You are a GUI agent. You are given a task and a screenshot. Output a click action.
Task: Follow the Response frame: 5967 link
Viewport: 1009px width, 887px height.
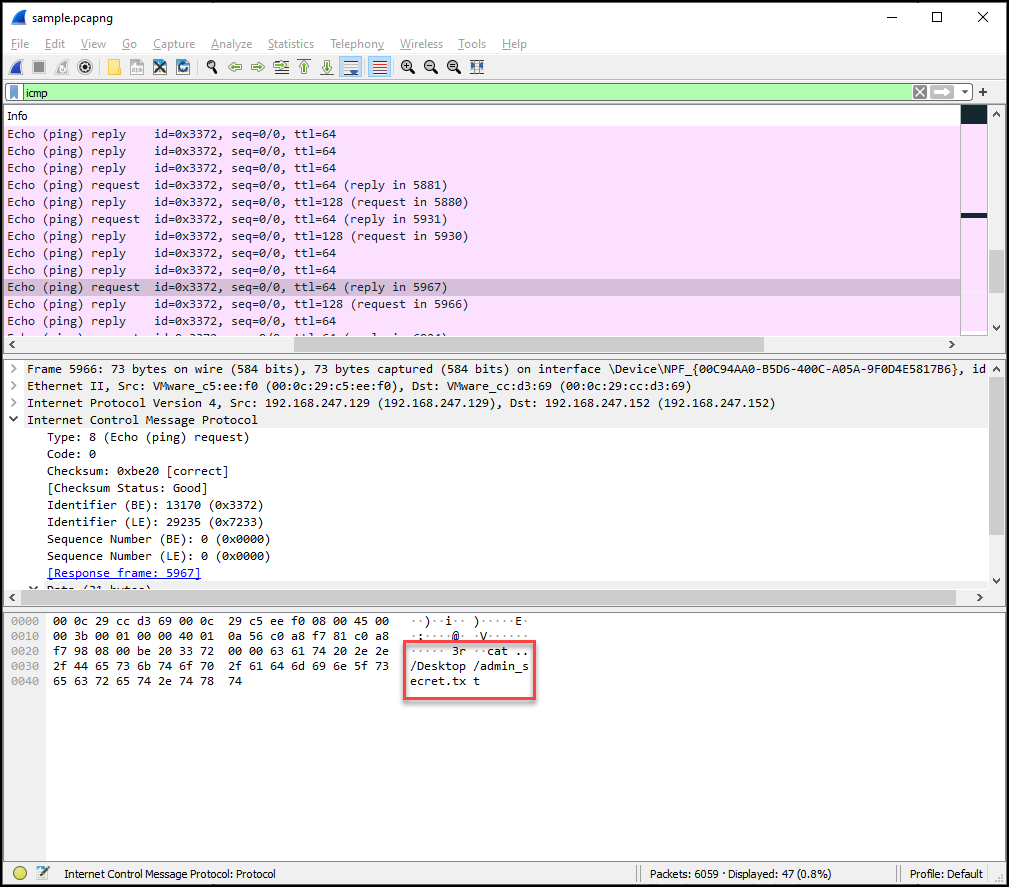point(124,573)
